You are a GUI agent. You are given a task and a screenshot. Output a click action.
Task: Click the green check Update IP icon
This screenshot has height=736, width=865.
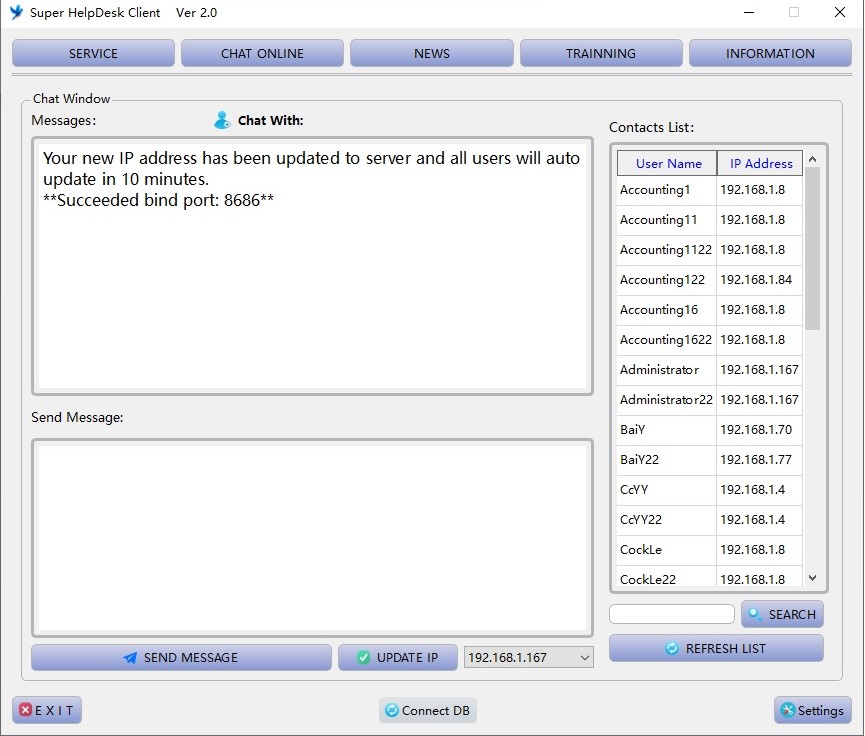point(363,658)
